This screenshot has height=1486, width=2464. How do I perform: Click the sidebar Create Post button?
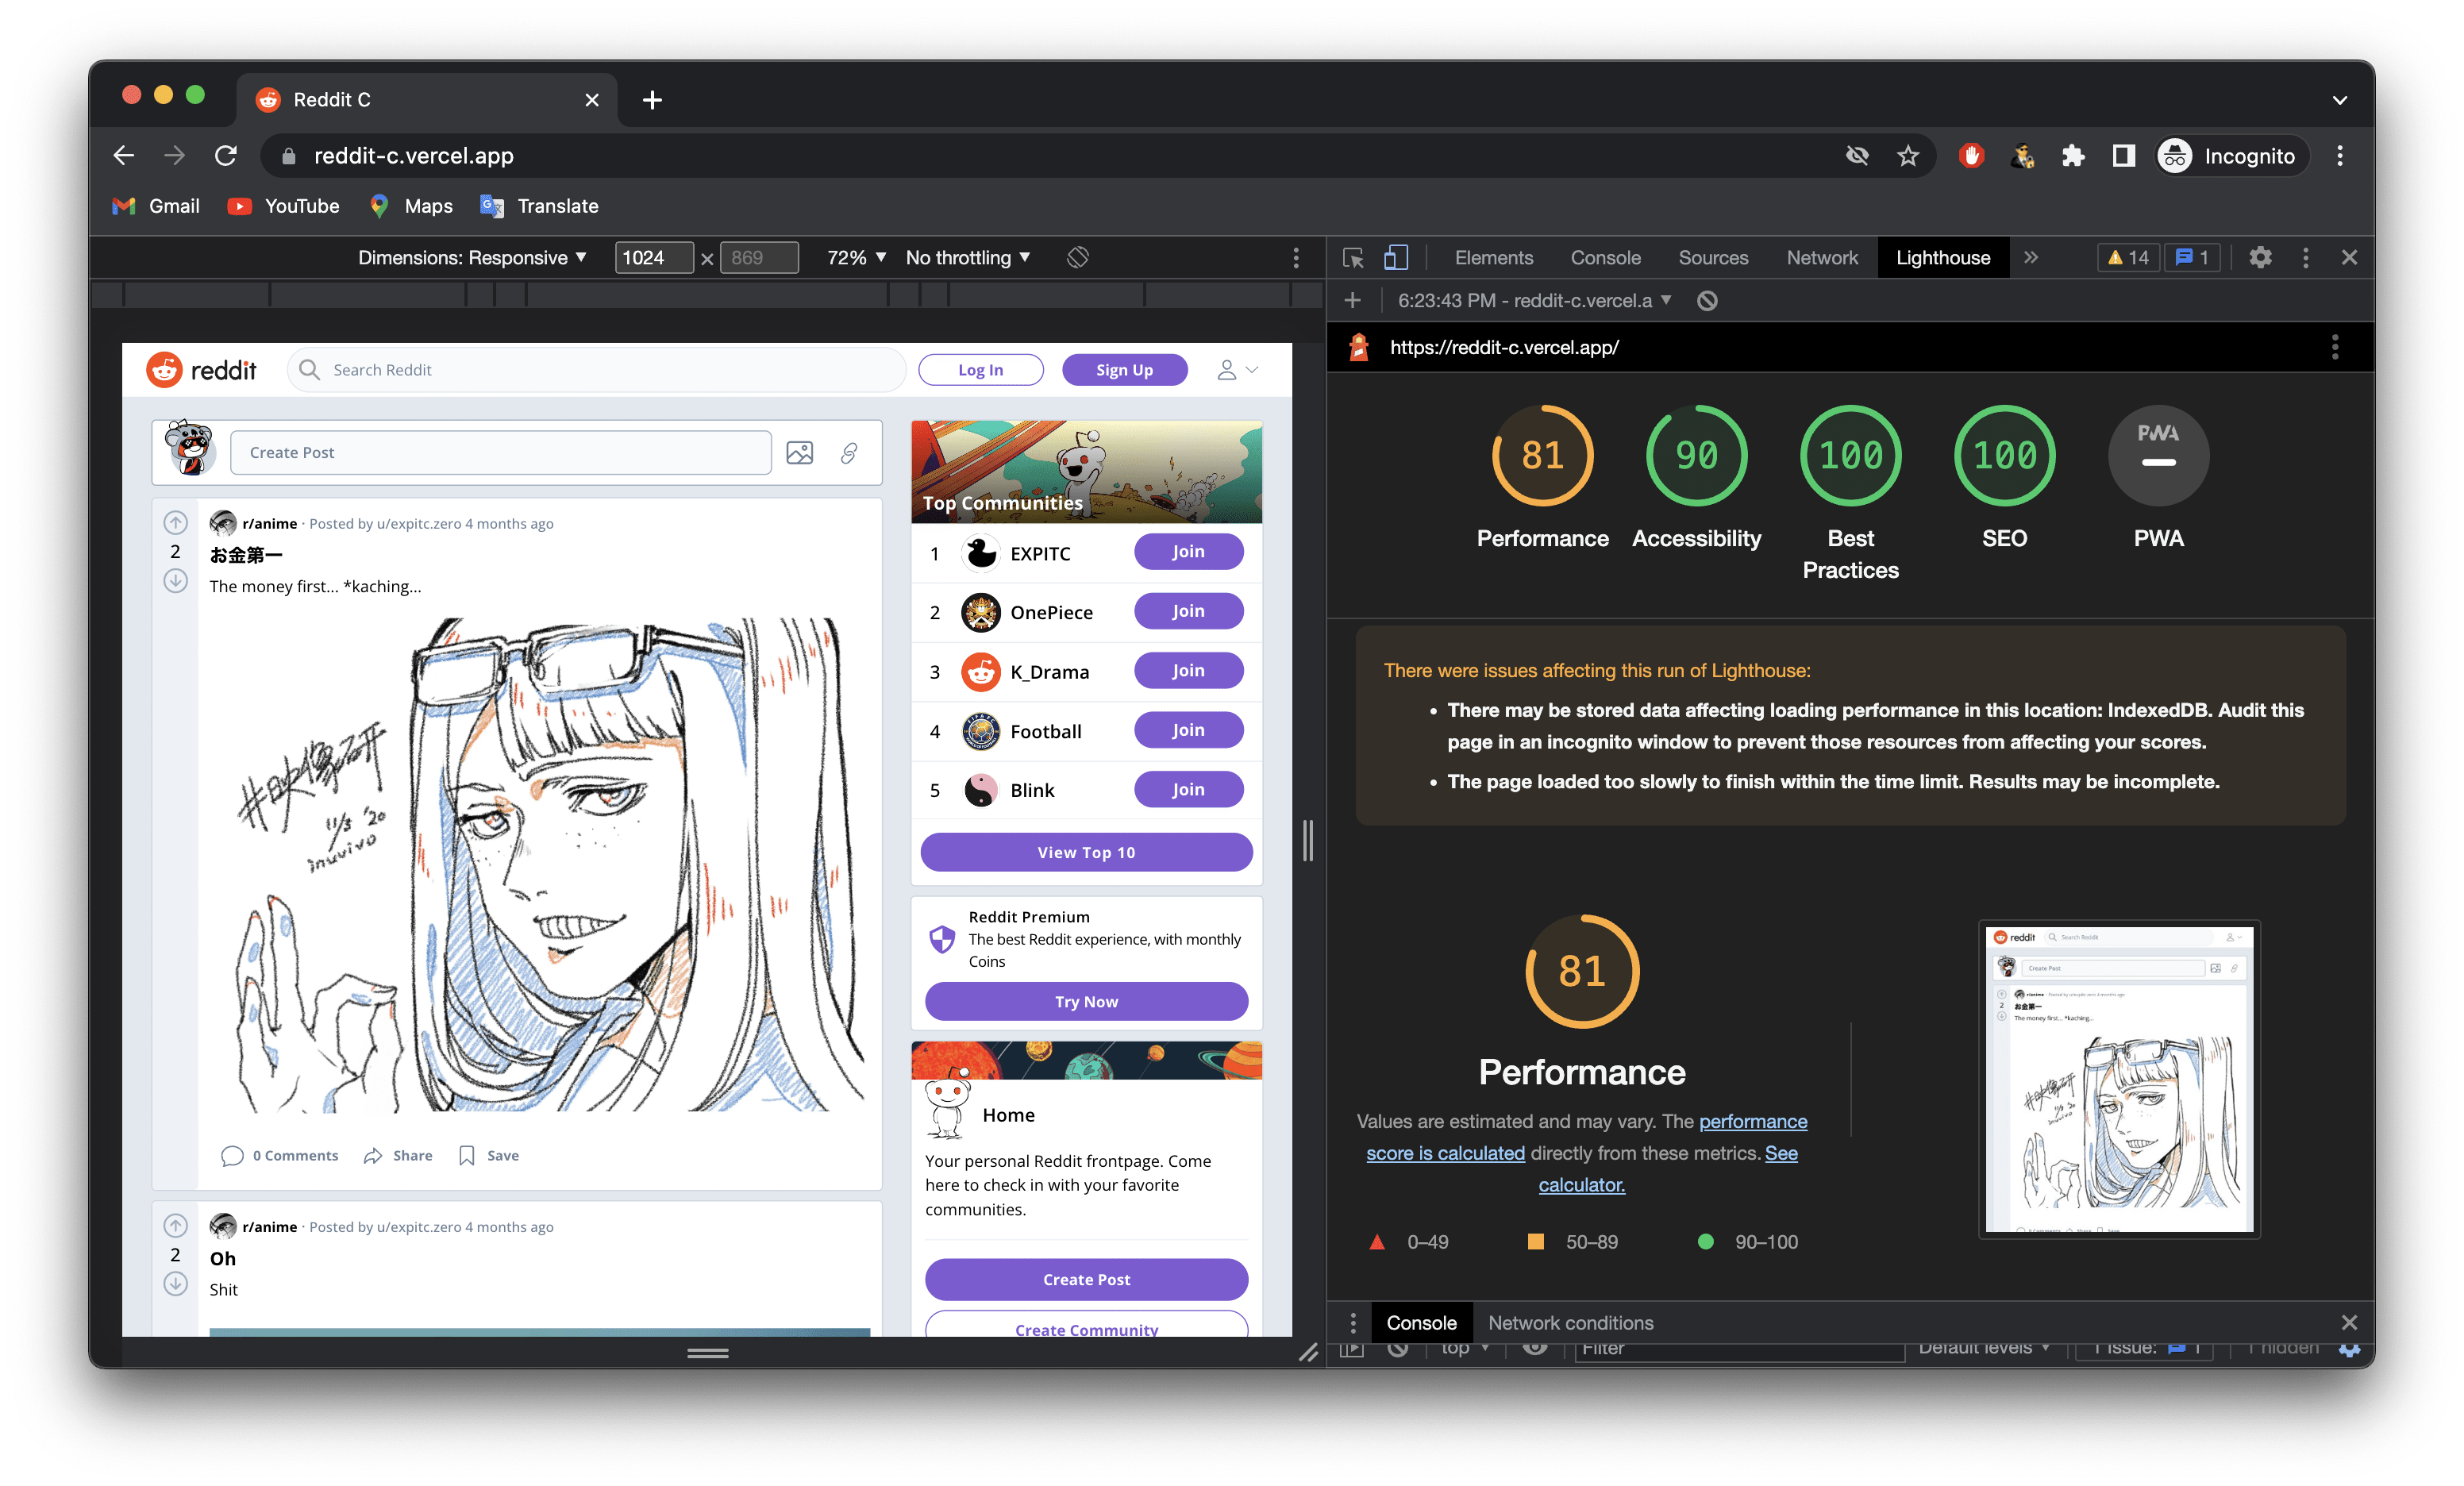[x=1086, y=1279]
